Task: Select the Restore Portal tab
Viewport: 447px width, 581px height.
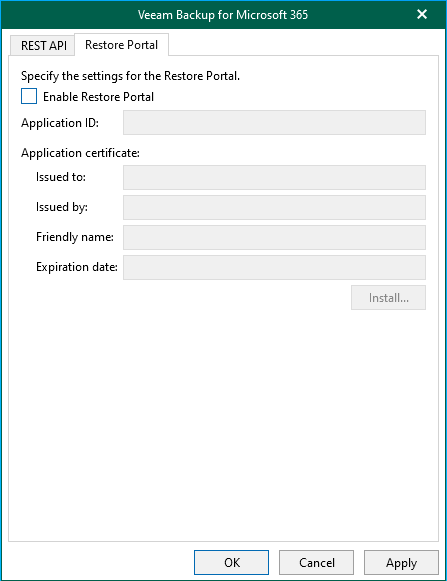Action: (x=122, y=45)
